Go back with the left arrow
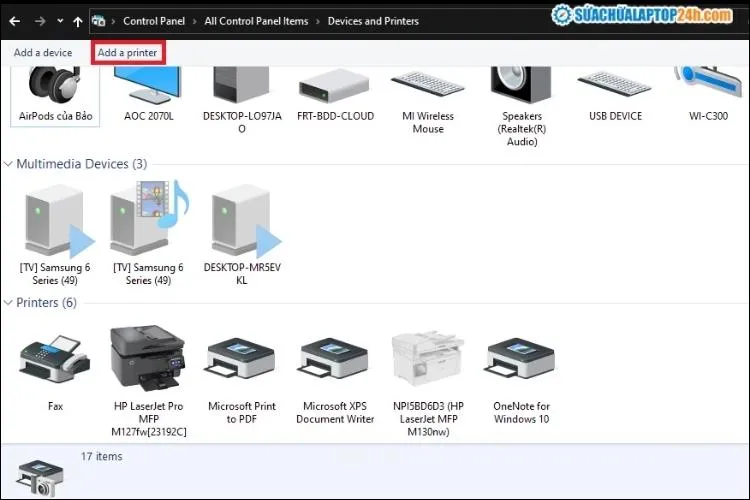This screenshot has height=500, width=750. click(15, 21)
